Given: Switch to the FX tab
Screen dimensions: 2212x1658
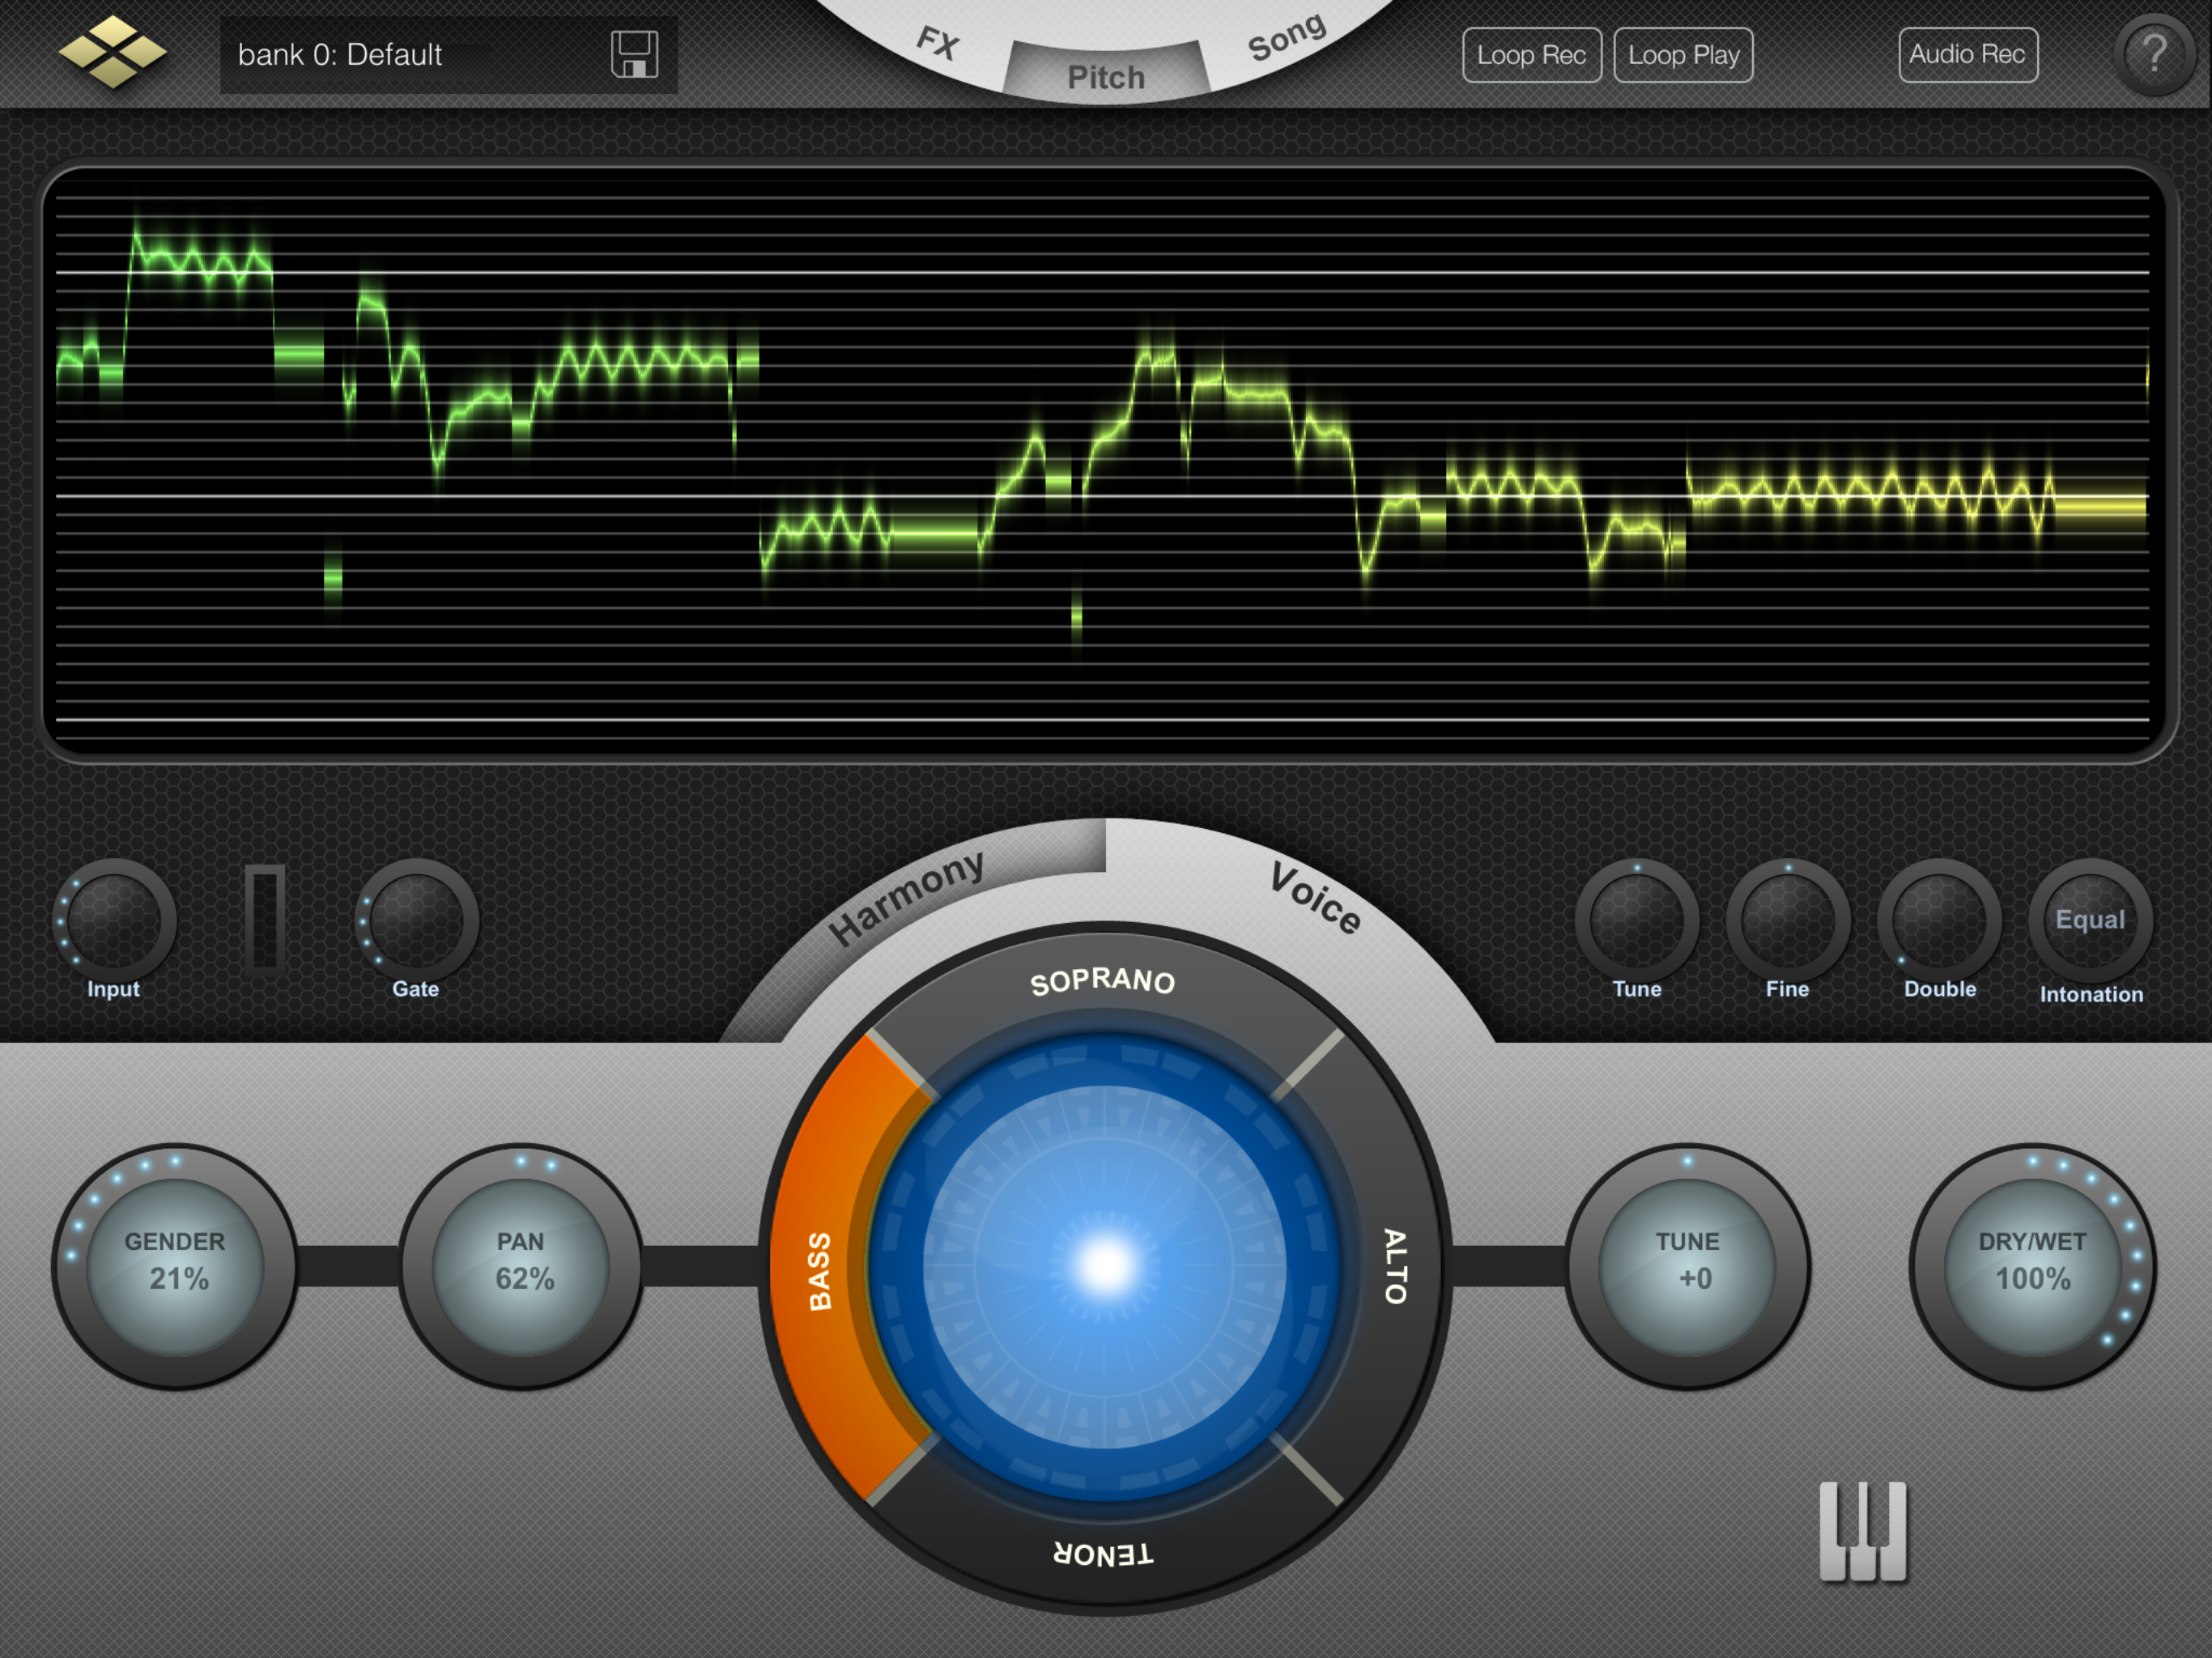Looking at the screenshot, I should (938, 43).
